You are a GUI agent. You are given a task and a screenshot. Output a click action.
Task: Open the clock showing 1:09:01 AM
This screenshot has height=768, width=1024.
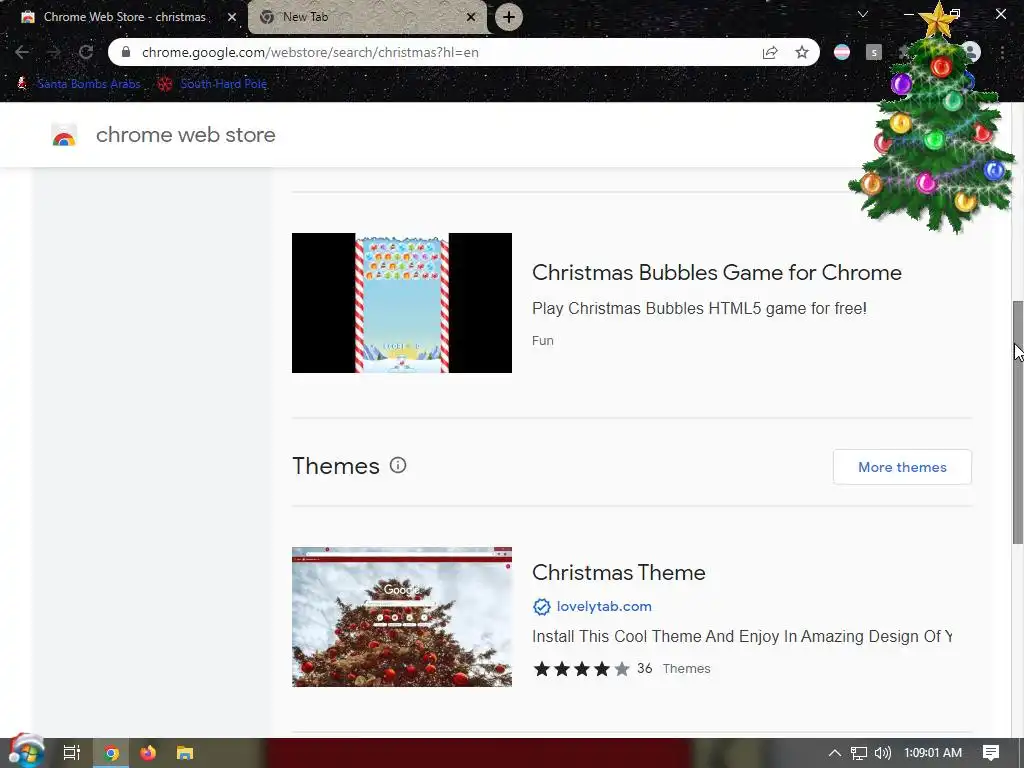tap(933, 753)
